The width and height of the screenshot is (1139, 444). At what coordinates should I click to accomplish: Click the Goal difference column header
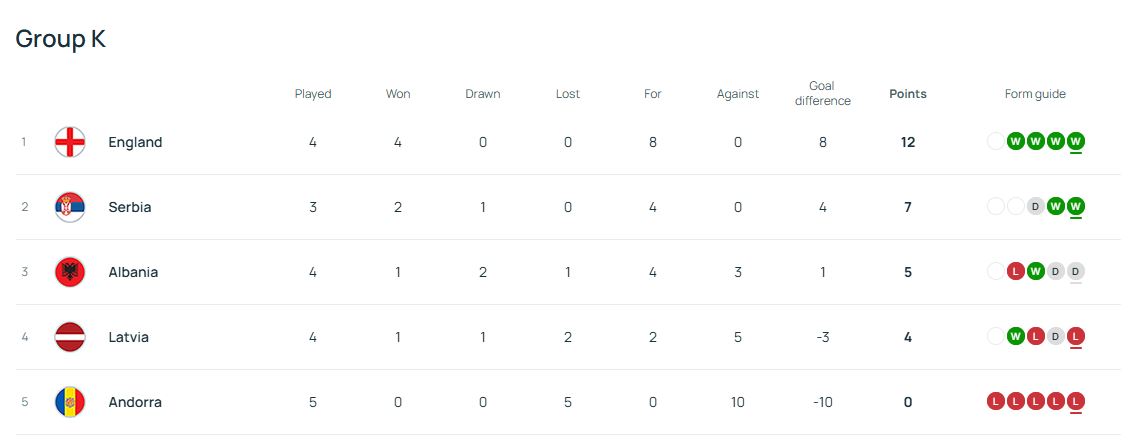click(823, 93)
